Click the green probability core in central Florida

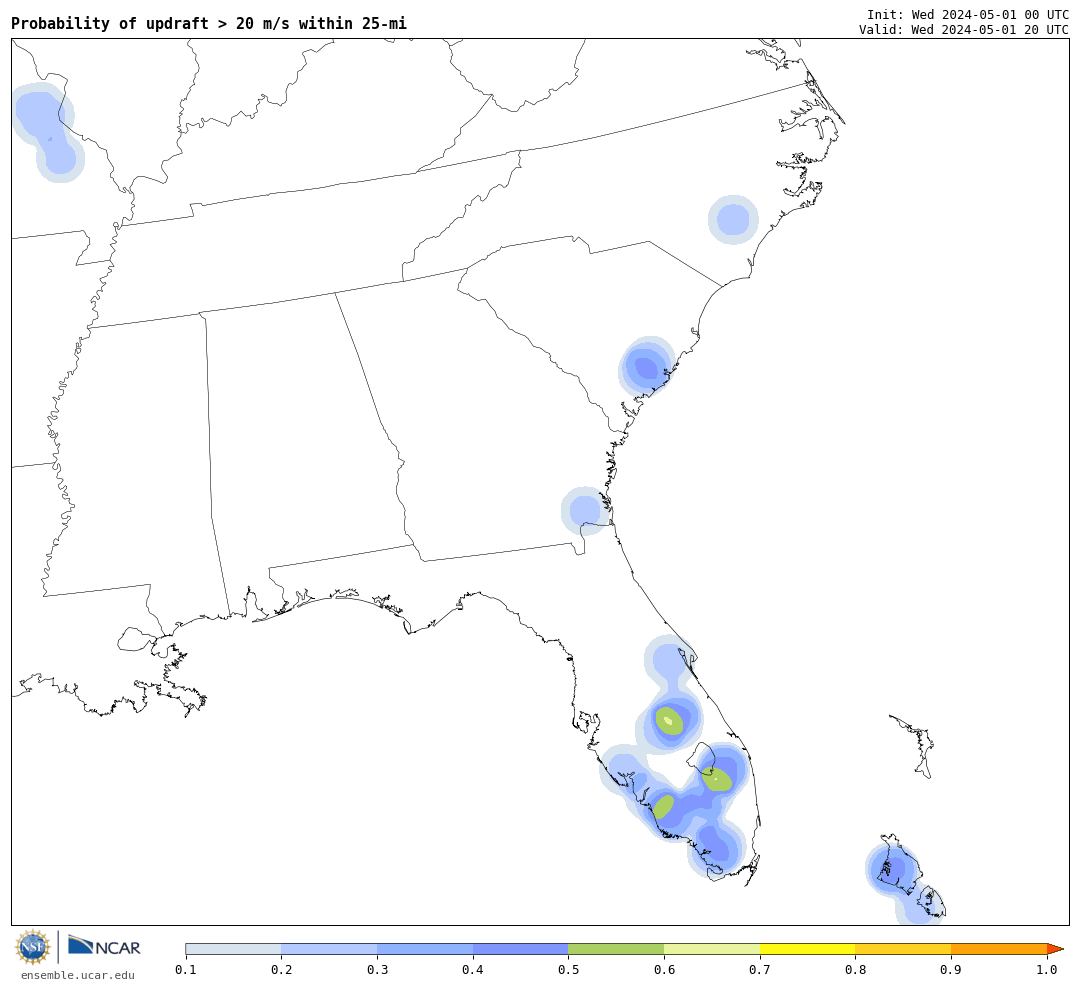(669, 721)
